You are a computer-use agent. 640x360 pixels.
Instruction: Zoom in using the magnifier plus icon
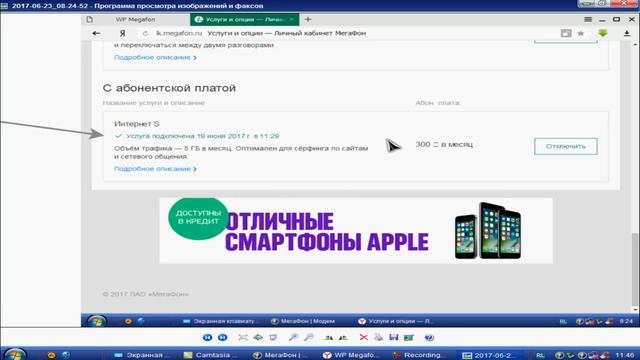(x=293, y=338)
